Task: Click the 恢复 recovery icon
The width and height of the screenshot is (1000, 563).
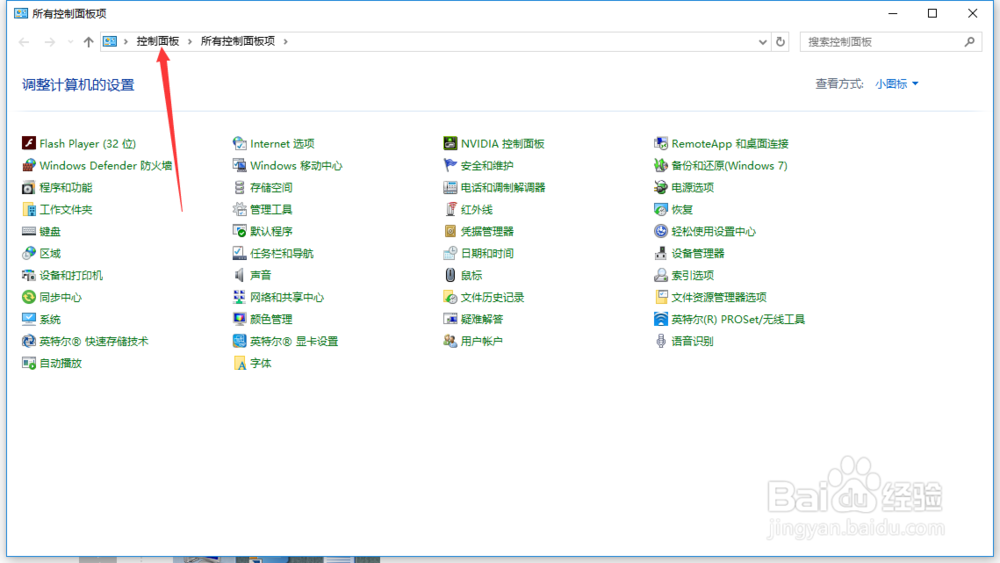Action: 661,210
